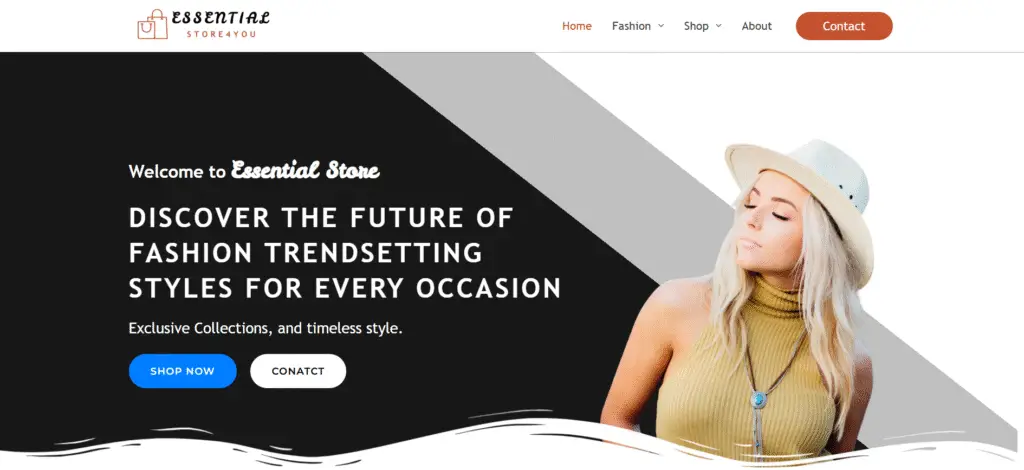The height and width of the screenshot is (470, 1024).
Task: Click the white CONATCT button
Action: 298,371
